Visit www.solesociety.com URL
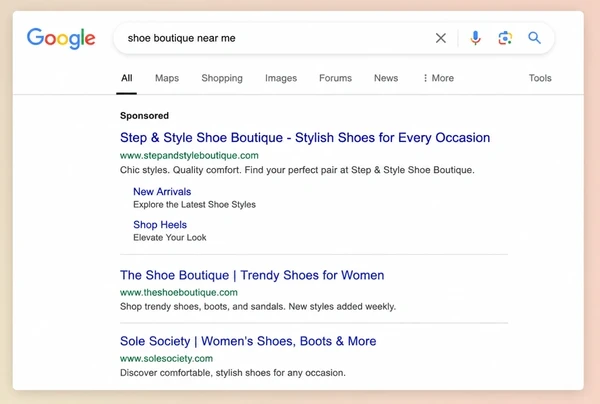 tap(166, 358)
